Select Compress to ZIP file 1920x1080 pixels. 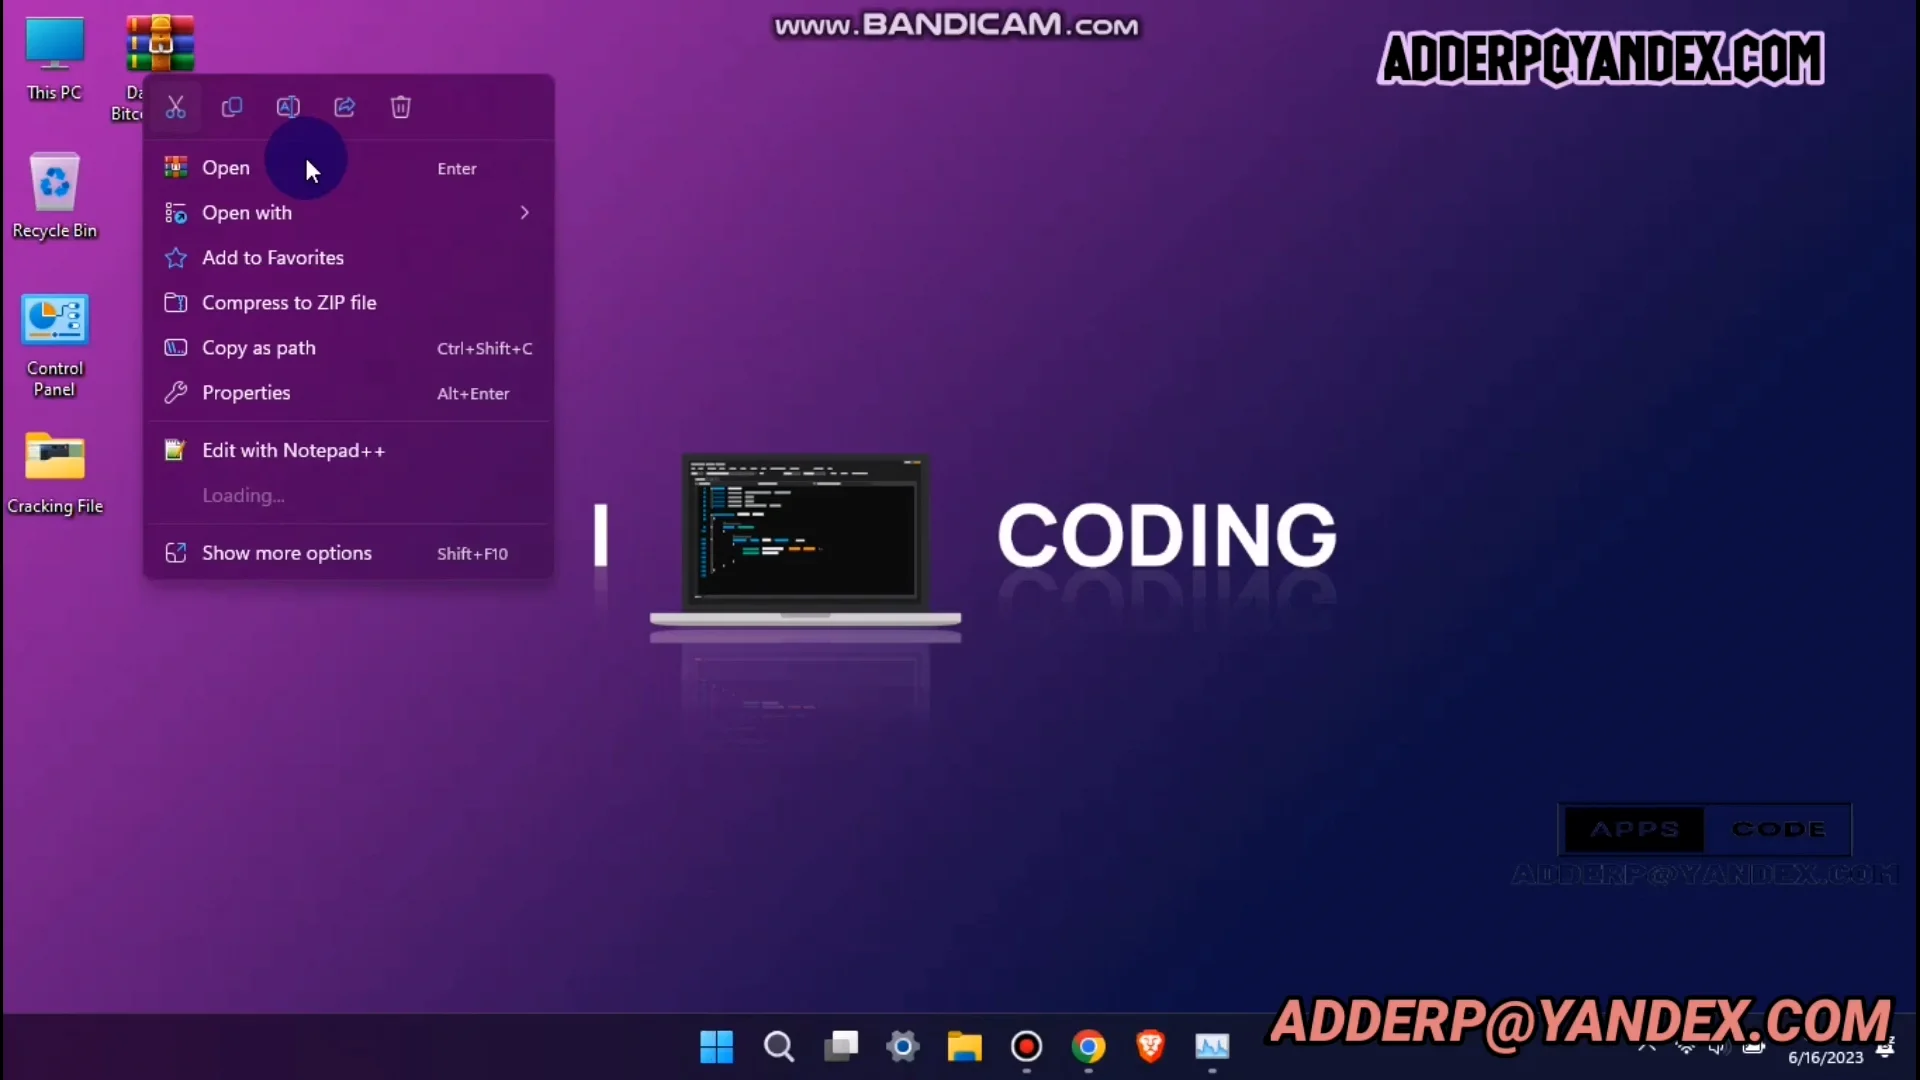pyautogui.click(x=289, y=303)
